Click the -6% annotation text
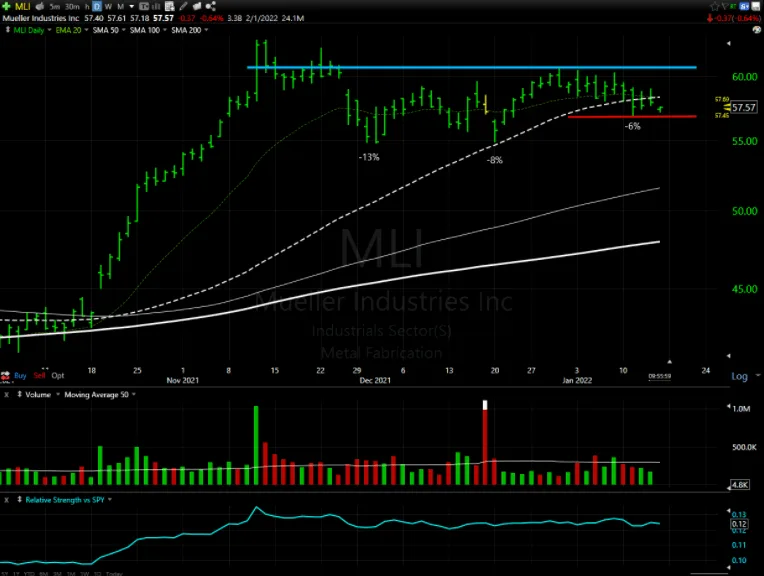Image resolution: width=764 pixels, height=576 pixels. pos(632,126)
